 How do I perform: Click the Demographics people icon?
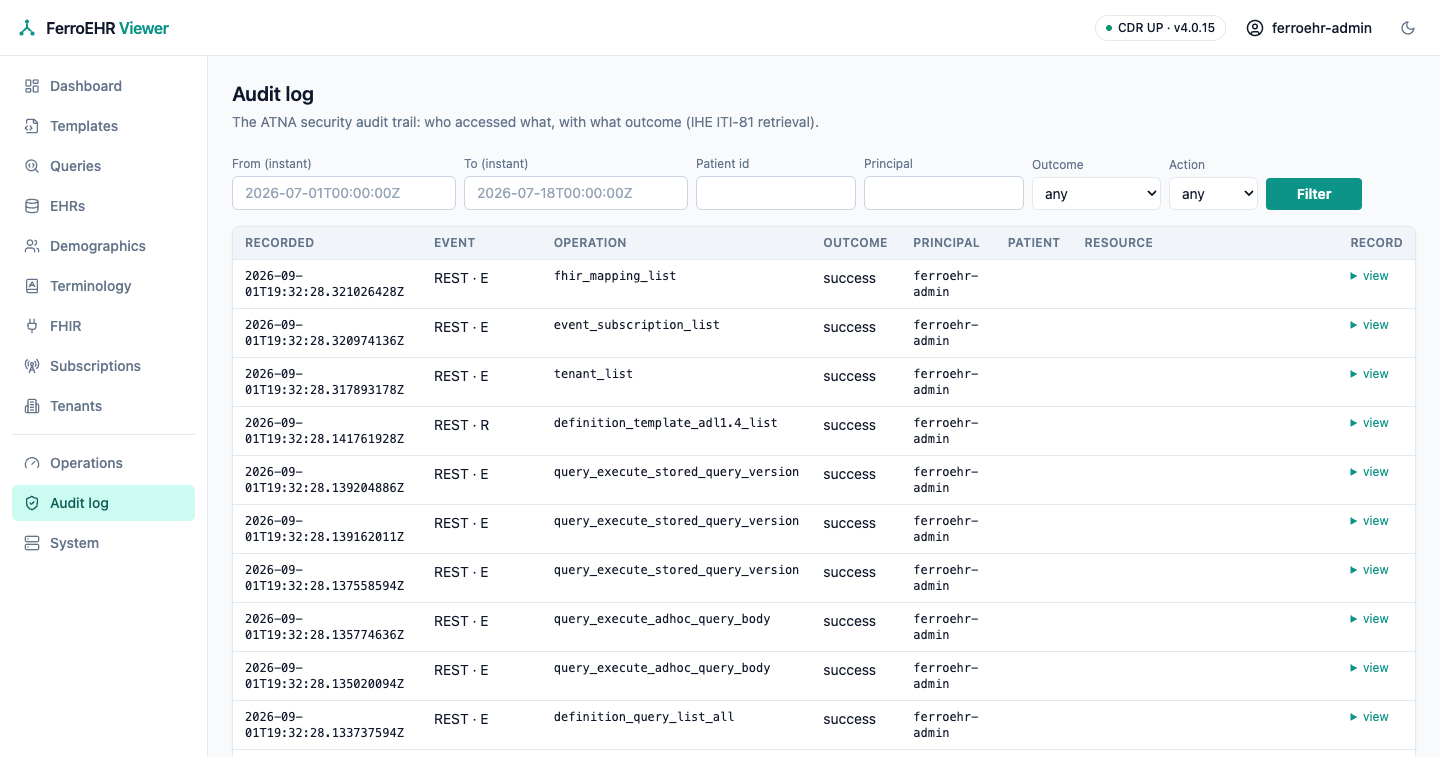pos(32,246)
